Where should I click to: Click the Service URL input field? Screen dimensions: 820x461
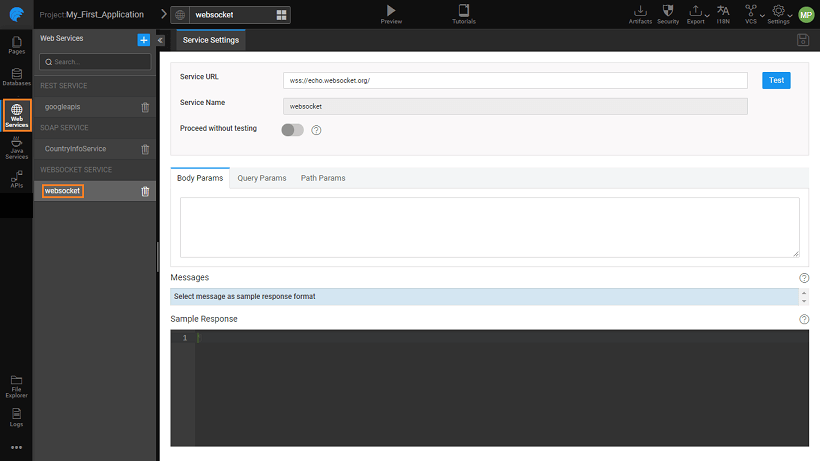click(x=515, y=80)
